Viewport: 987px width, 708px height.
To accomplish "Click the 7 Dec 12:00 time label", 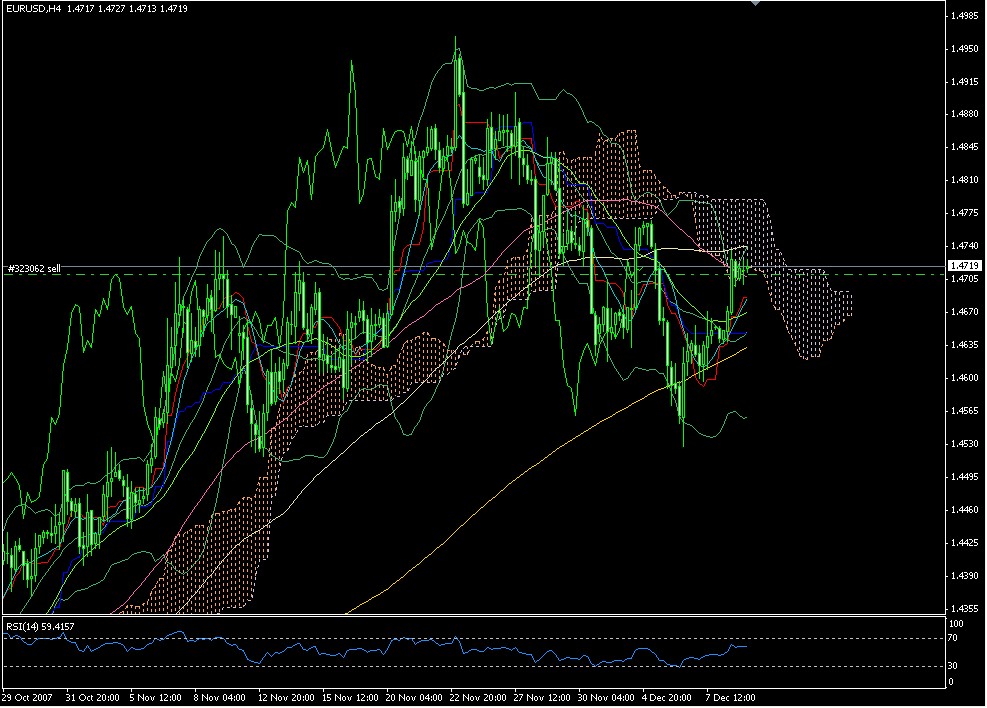I will 730,697.
